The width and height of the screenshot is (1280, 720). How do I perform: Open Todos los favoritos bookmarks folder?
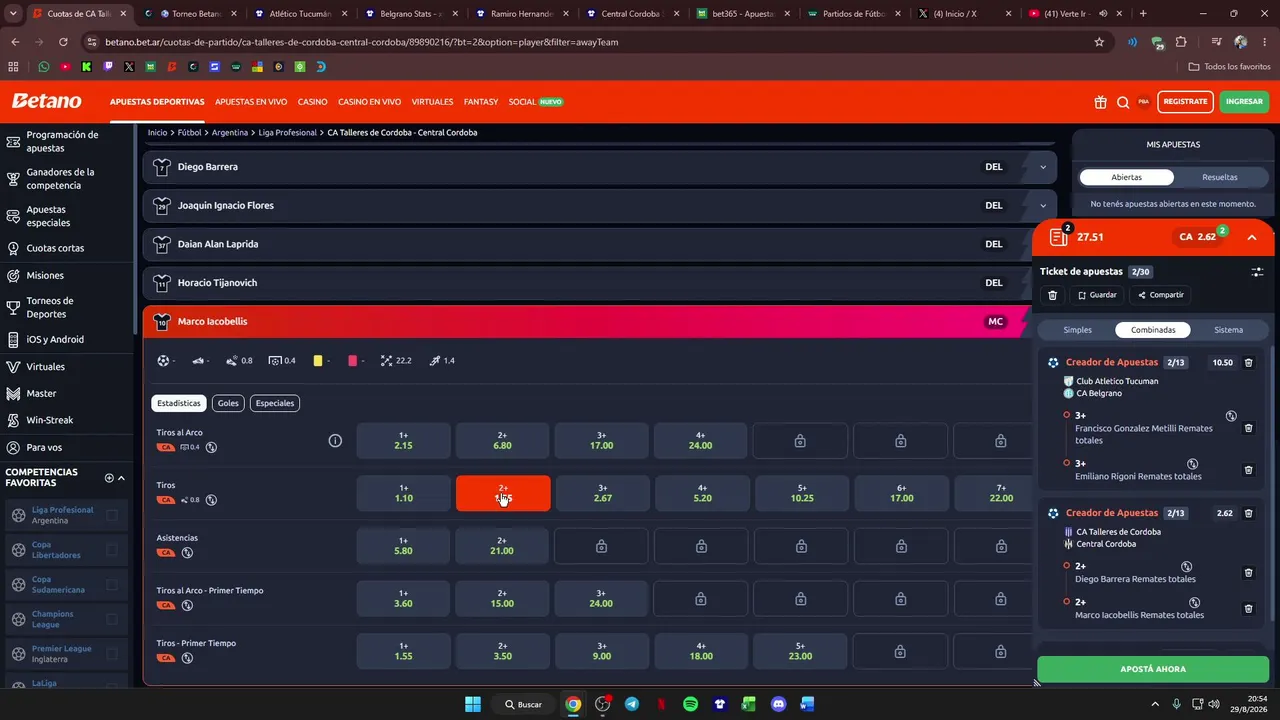coord(1229,66)
